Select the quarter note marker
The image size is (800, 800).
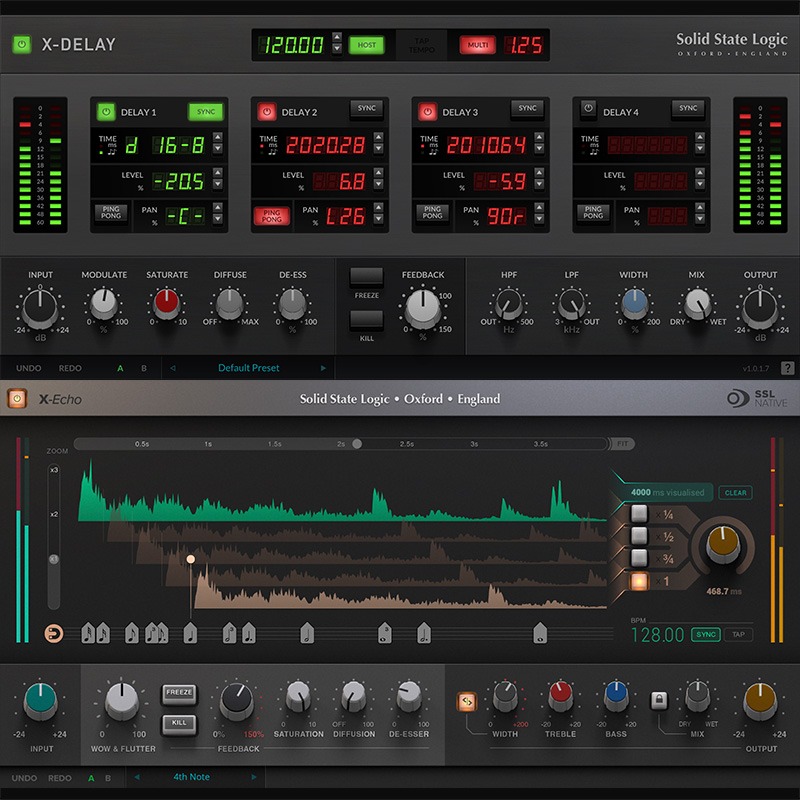[190, 633]
